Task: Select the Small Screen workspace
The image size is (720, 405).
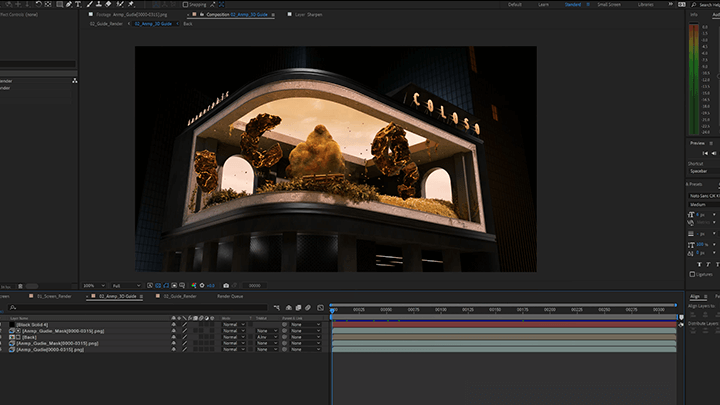Action: [x=609, y=5]
